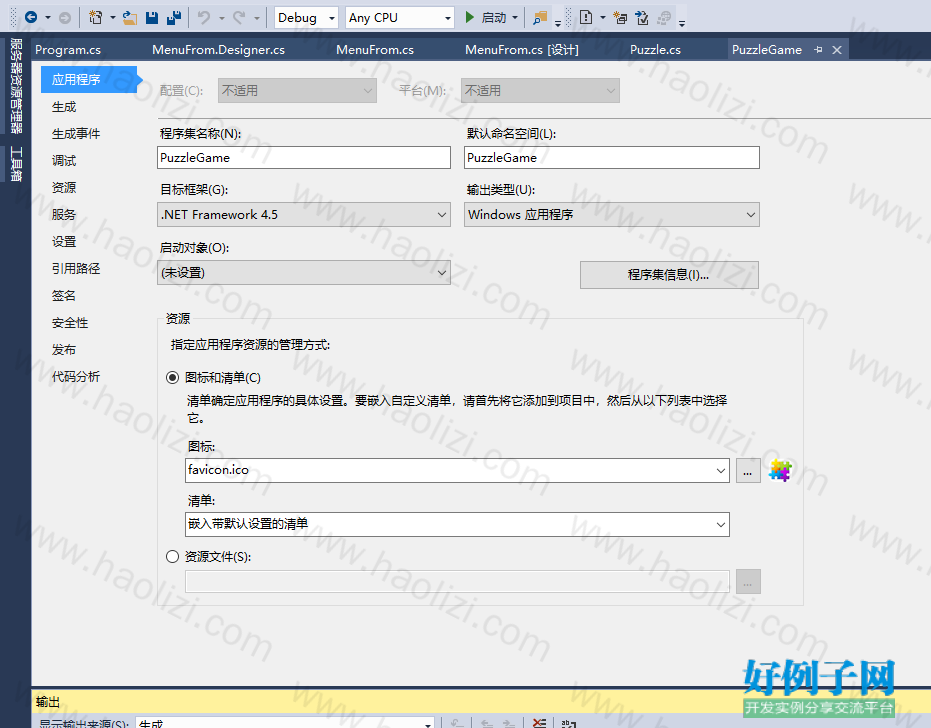Open the 签名 properties page

pos(64,296)
